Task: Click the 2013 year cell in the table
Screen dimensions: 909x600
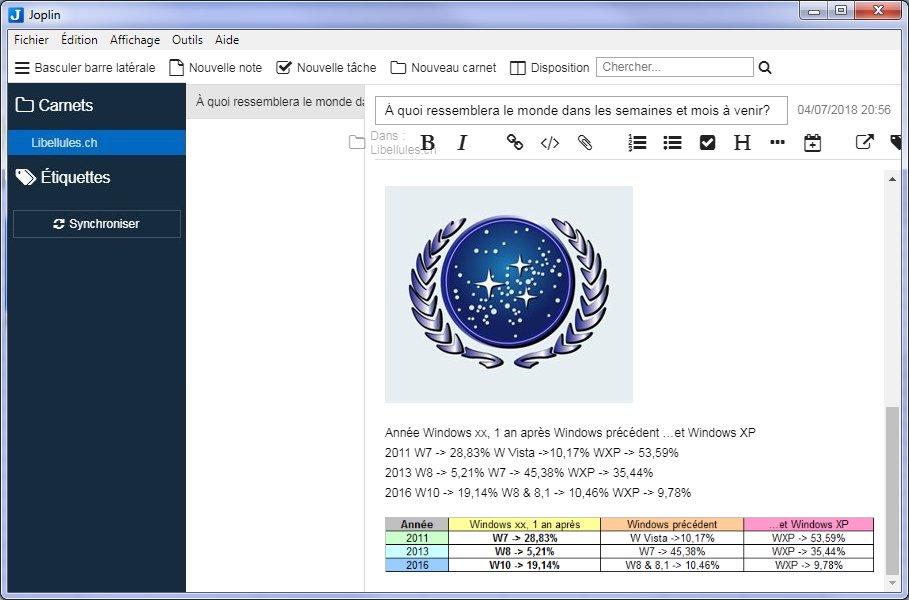Action: tap(417, 551)
